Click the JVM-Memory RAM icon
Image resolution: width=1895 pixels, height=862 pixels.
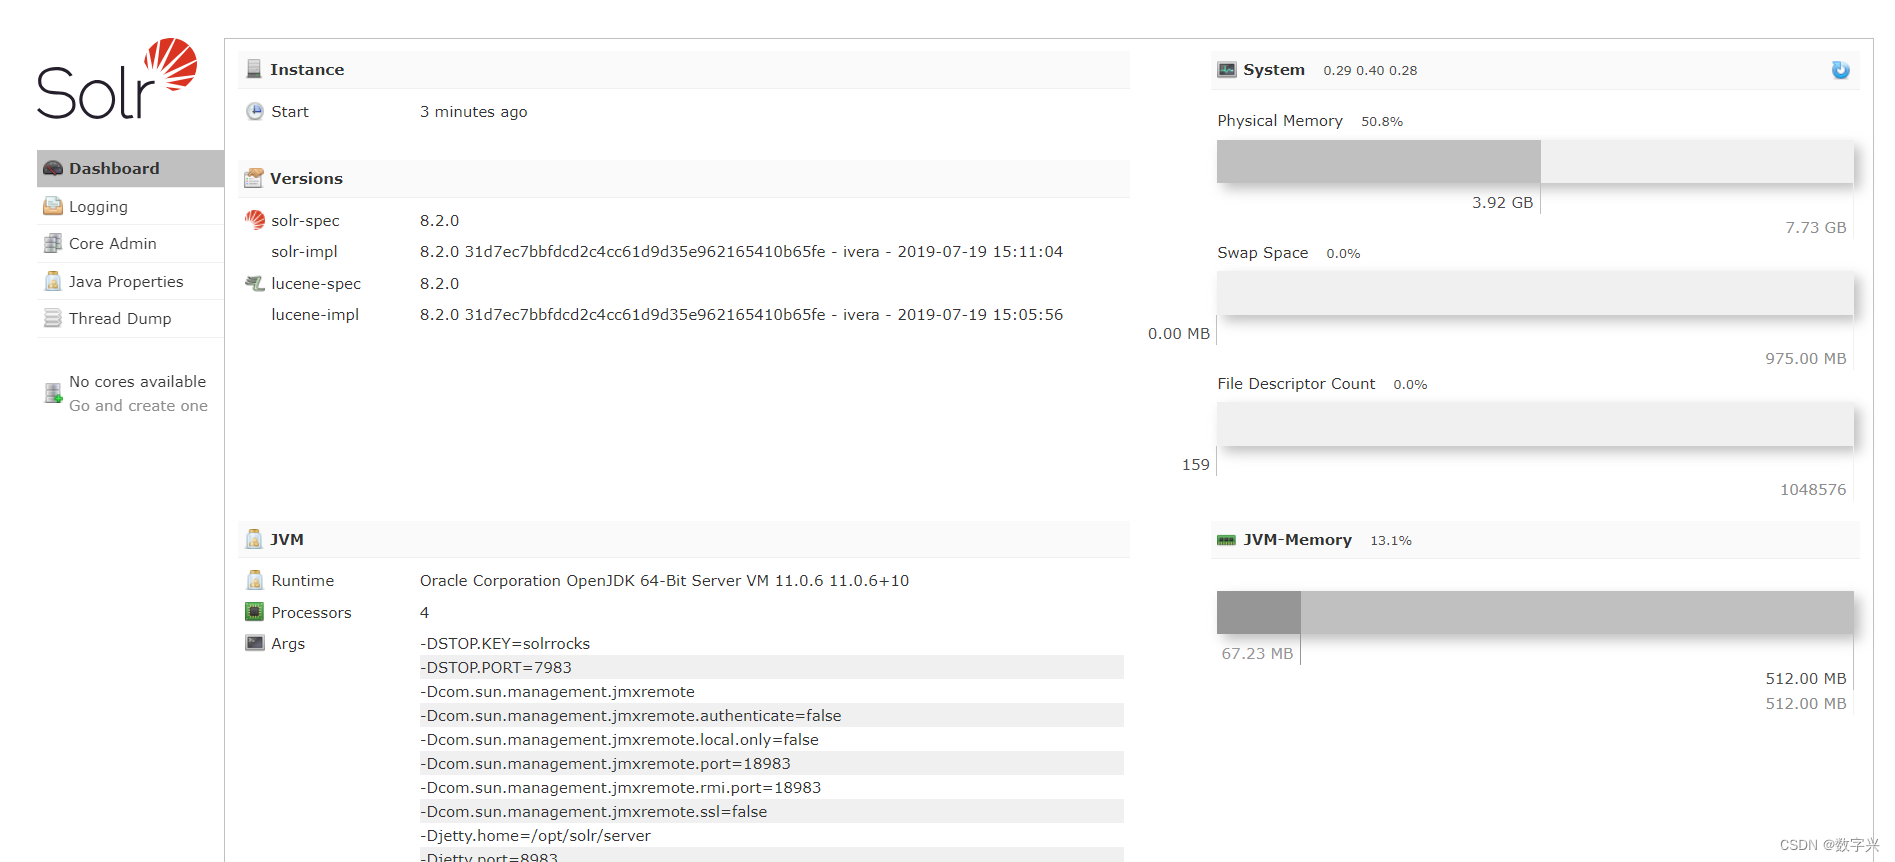tap(1227, 540)
